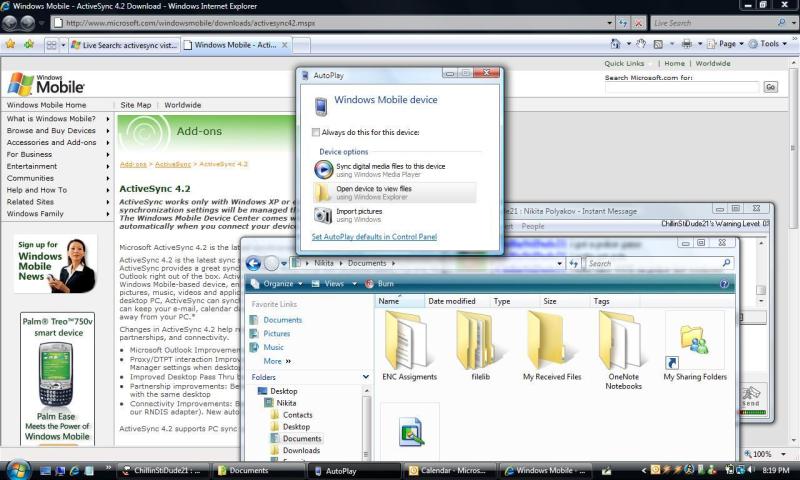
Task: Open Calendar - Microsoft taskbar button
Action: click(x=449, y=470)
